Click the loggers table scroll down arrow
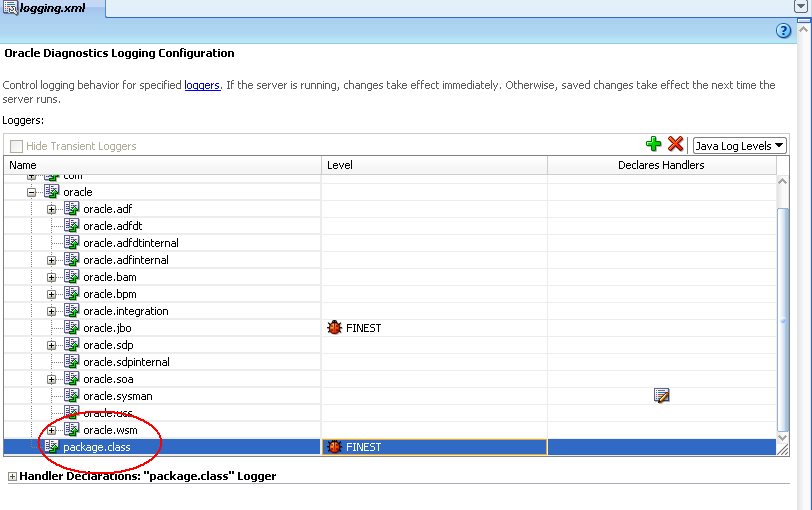Image resolution: width=812 pixels, height=510 pixels. (783, 438)
